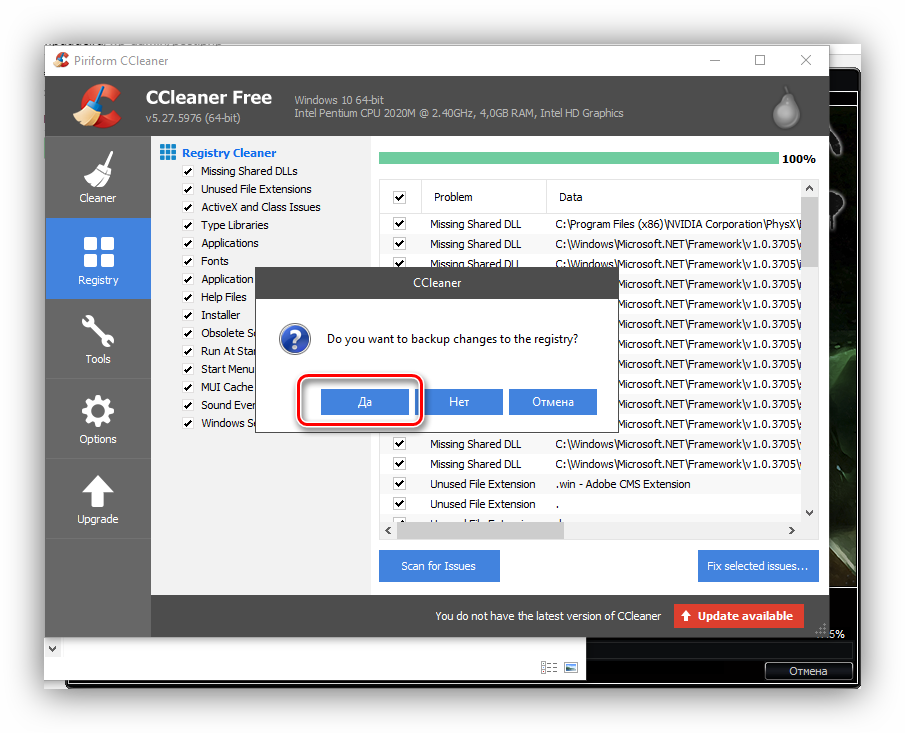
Task: Toggle Start Menu Ordering checkbox
Action: pos(188,369)
